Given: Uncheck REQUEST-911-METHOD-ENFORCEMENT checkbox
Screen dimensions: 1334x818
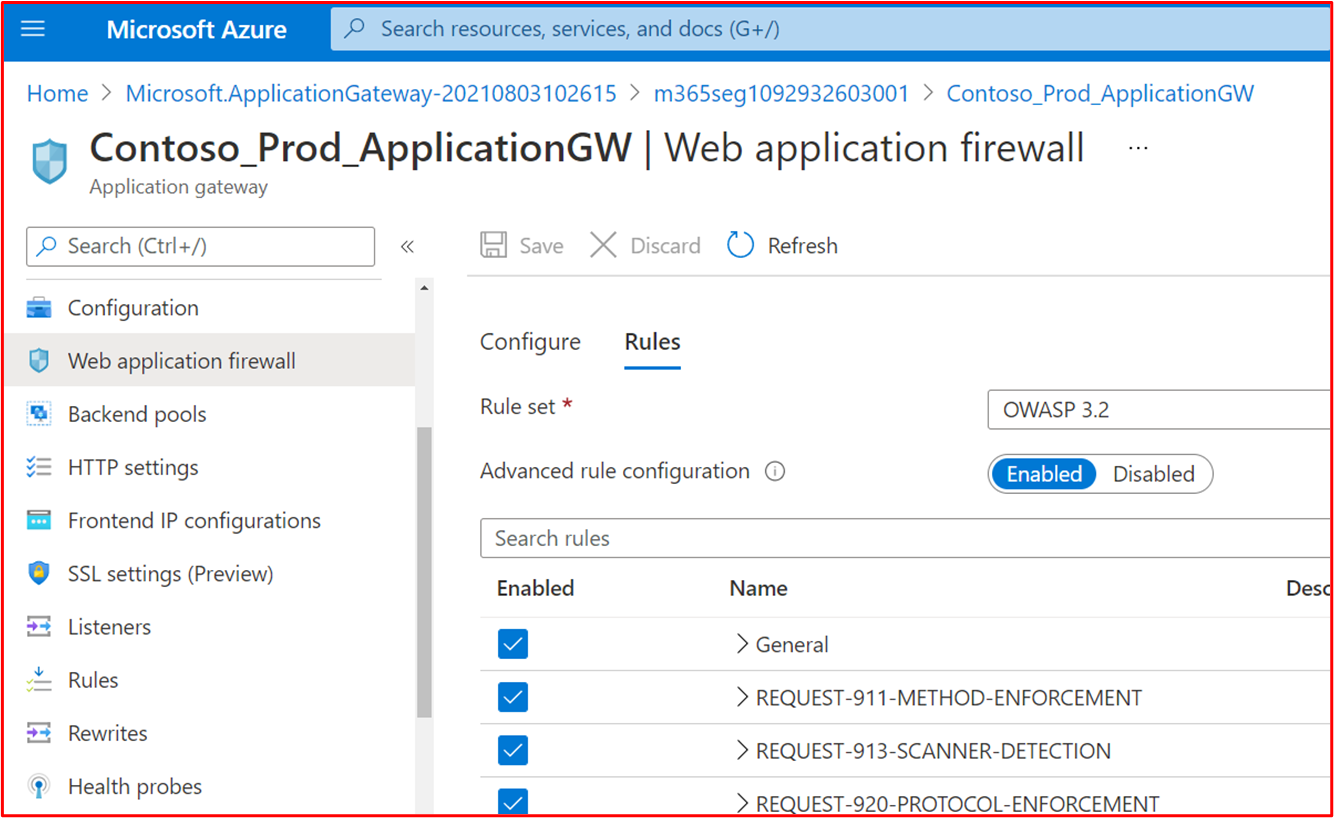Looking at the screenshot, I should (513, 697).
